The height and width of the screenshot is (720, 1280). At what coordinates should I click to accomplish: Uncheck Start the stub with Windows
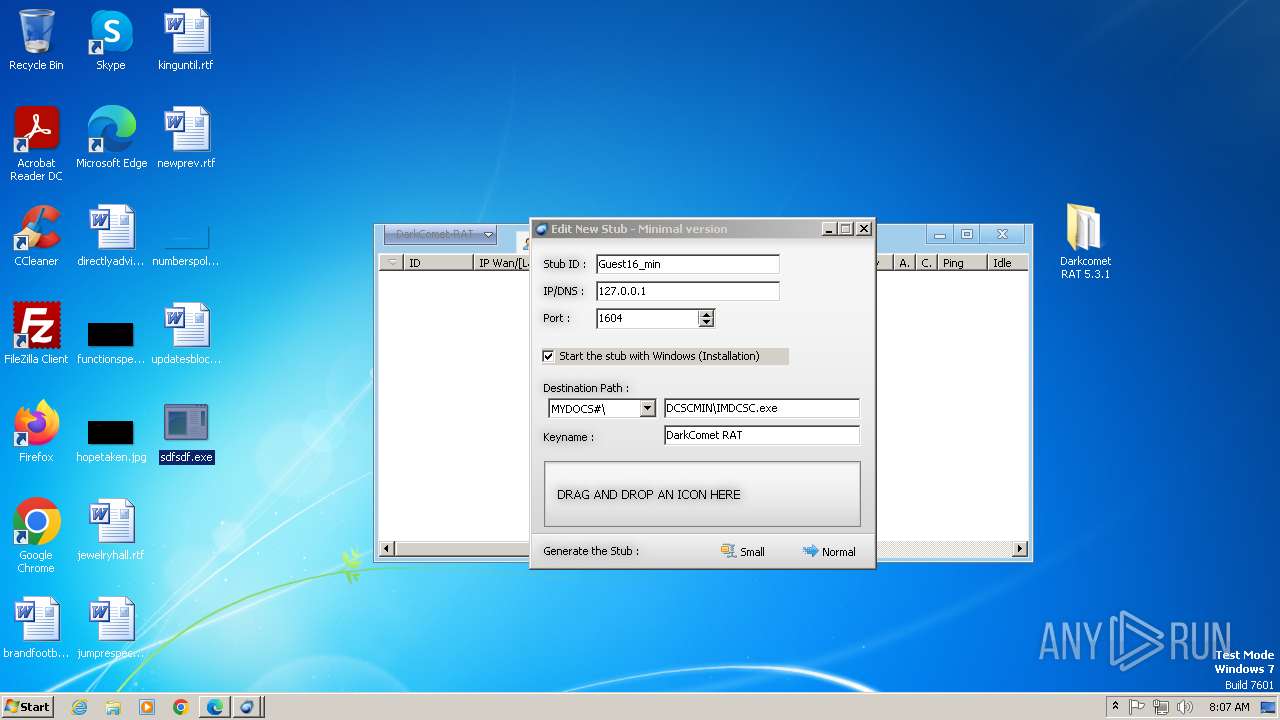tap(548, 356)
